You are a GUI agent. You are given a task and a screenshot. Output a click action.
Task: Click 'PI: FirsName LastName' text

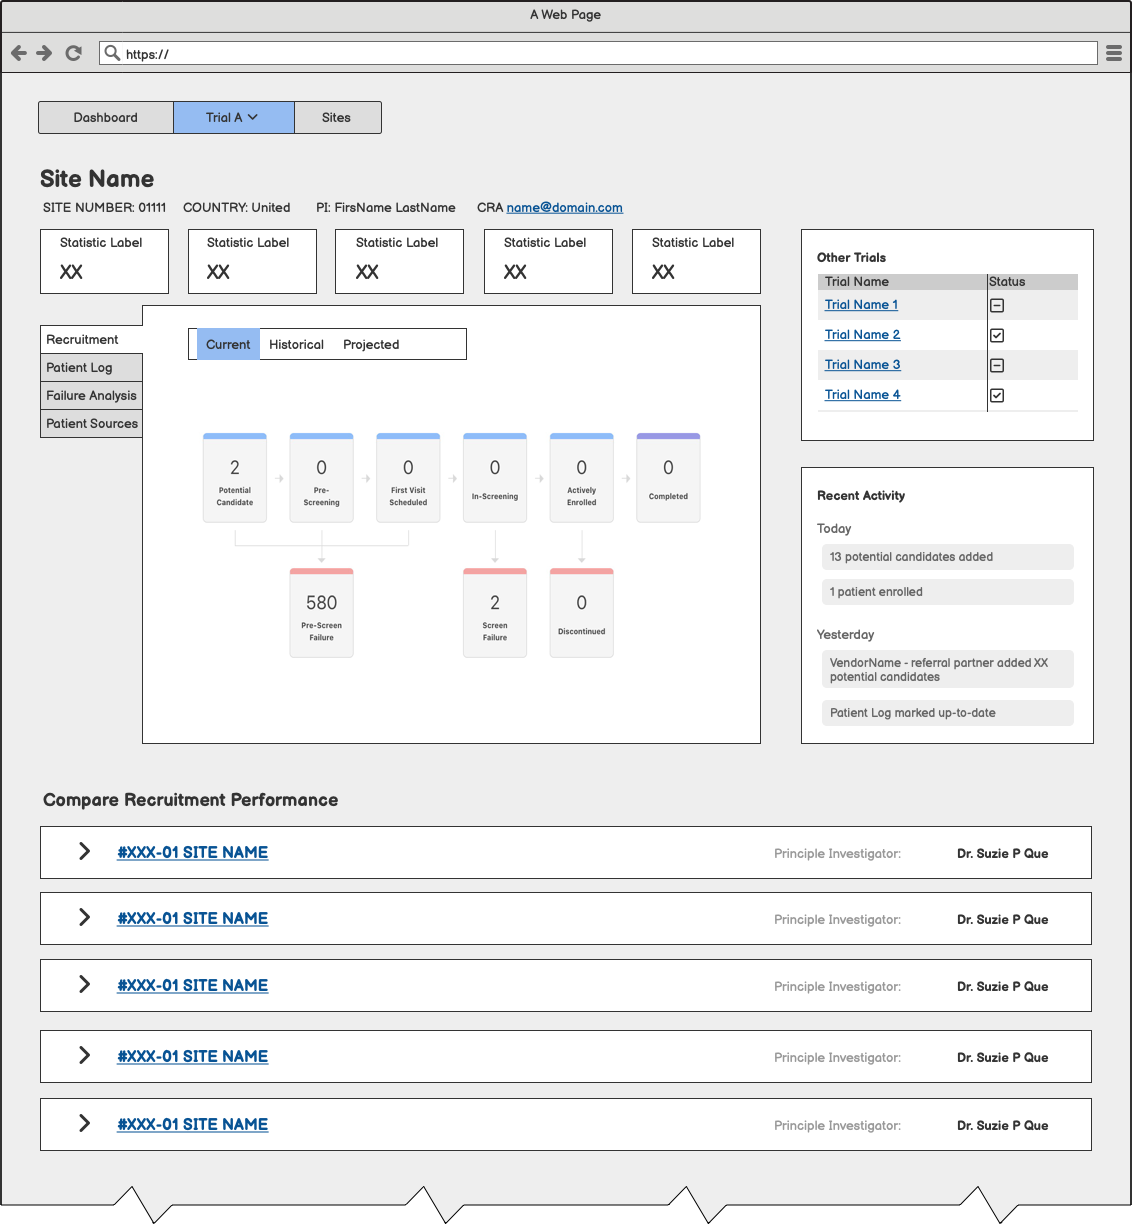click(386, 208)
